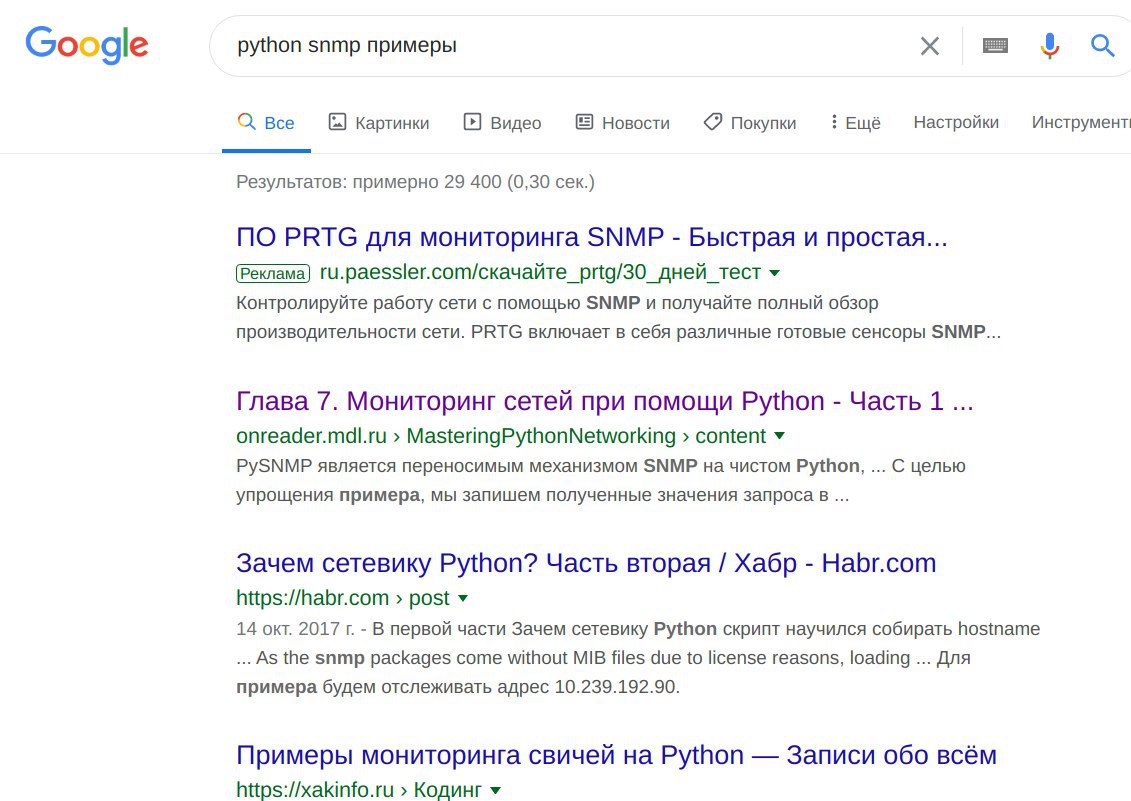Image resolution: width=1131 pixels, height=801 pixels.
Task: Open the Новости news tab
Action: point(622,123)
